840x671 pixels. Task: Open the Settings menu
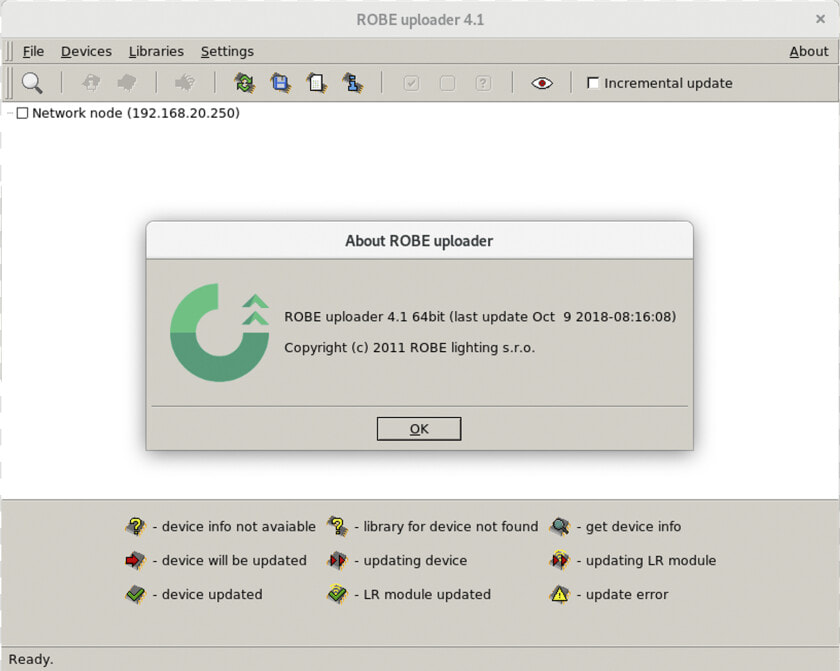click(227, 51)
